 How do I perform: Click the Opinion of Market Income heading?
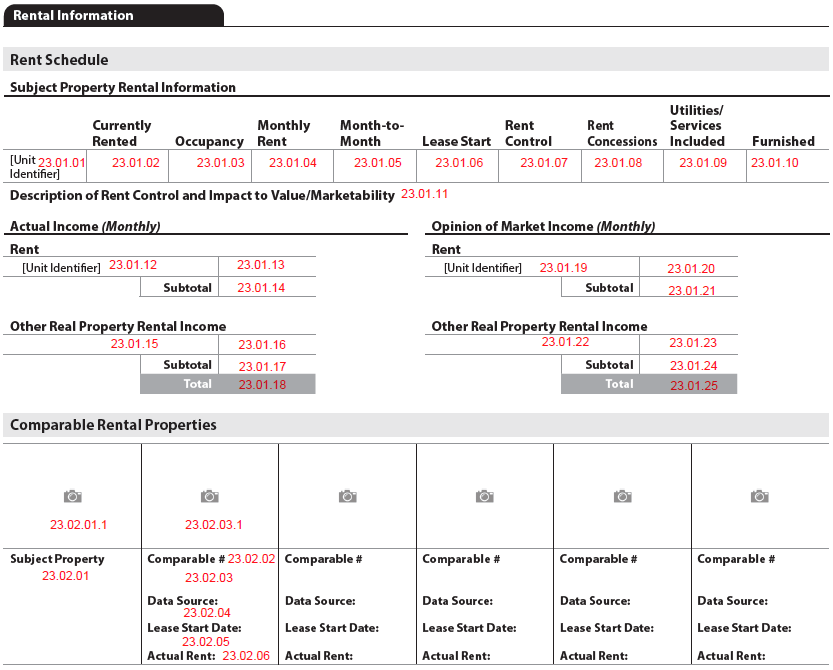543,226
